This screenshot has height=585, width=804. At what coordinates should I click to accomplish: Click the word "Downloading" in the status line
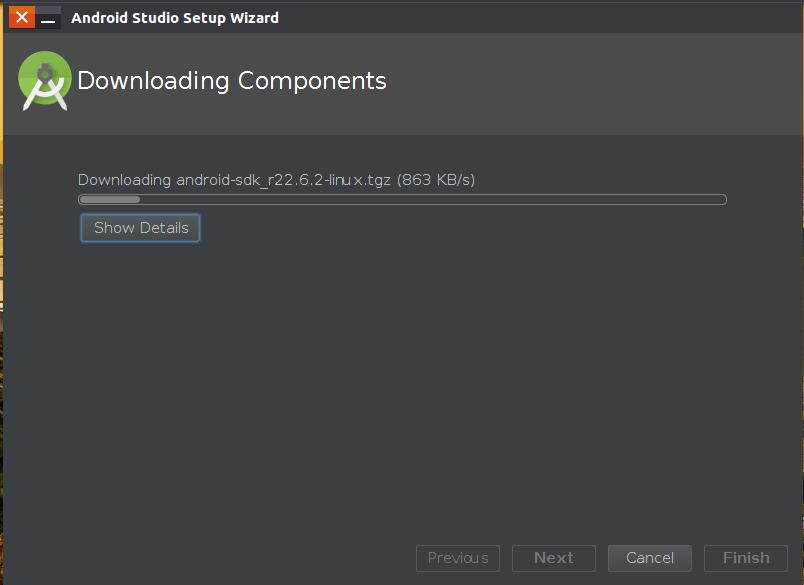(124, 180)
